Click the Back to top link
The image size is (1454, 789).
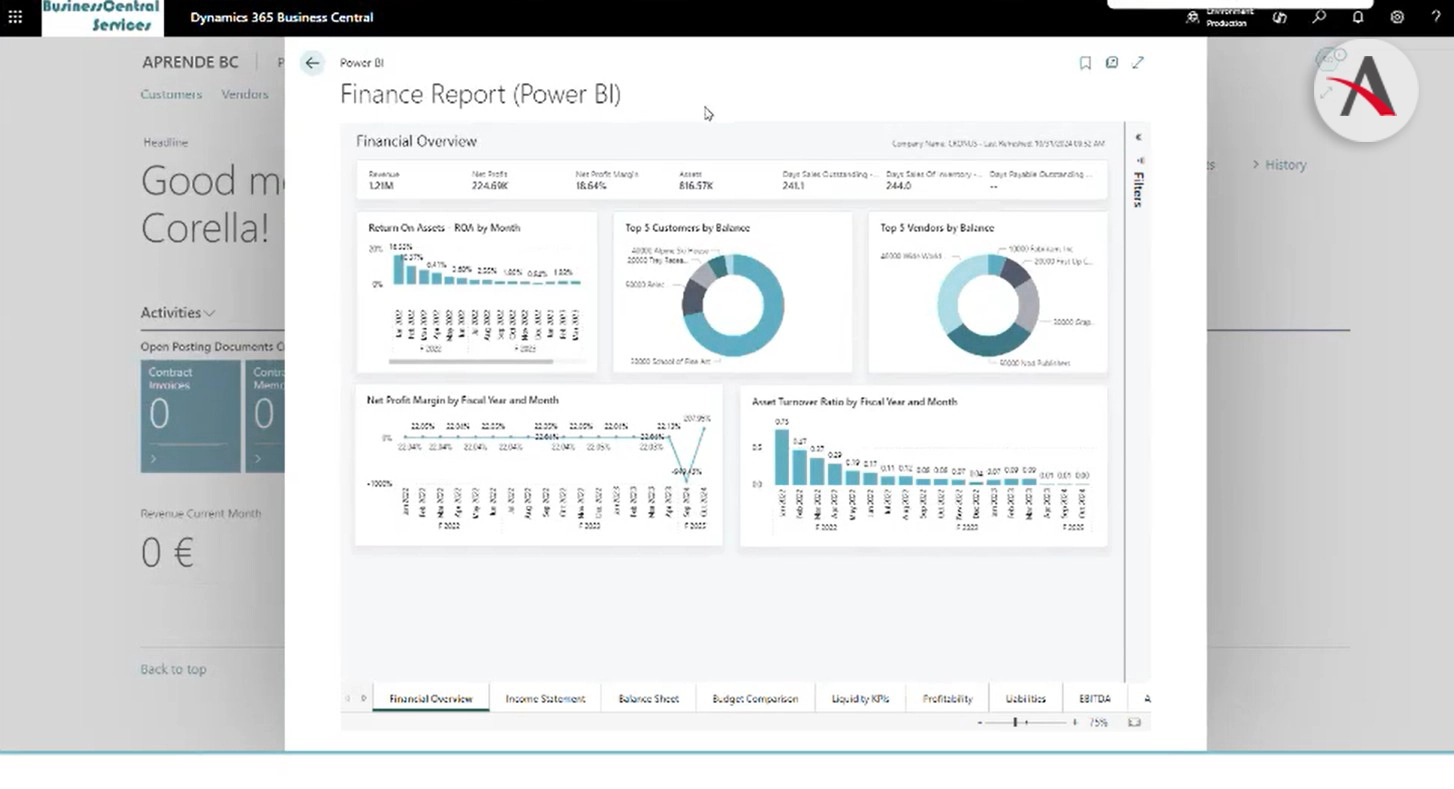click(173, 669)
